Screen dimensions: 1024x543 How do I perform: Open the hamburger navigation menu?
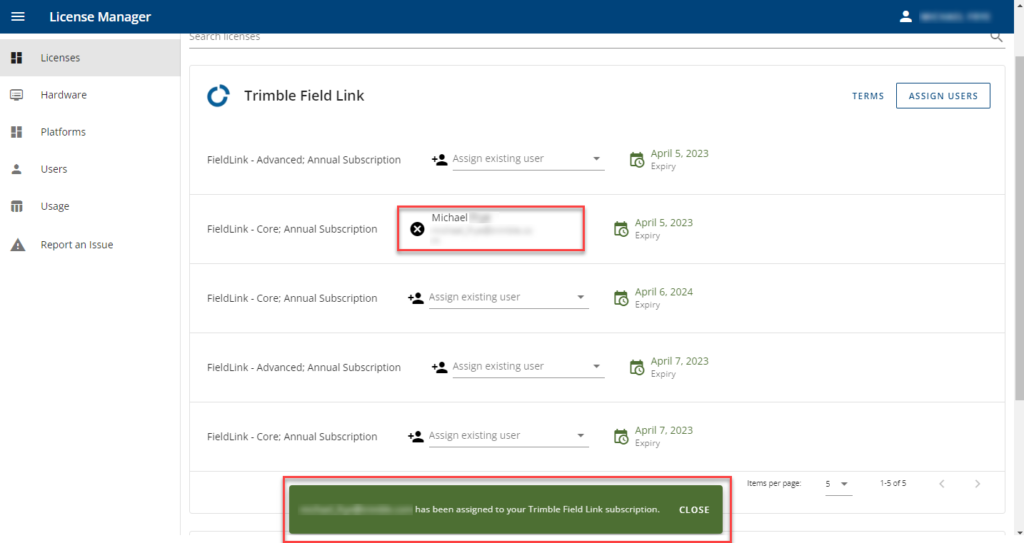pos(18,16)
